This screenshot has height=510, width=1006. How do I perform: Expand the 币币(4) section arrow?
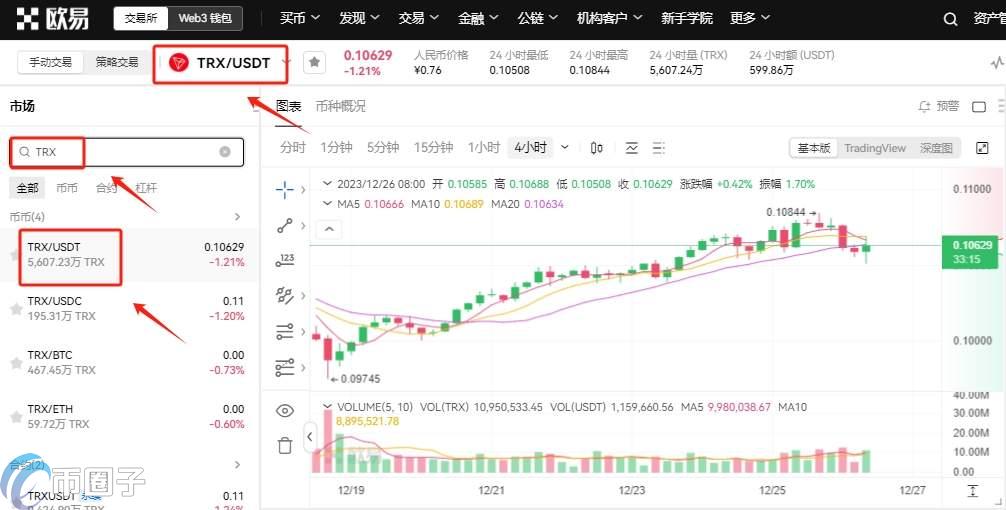click(x=238, y=217)
